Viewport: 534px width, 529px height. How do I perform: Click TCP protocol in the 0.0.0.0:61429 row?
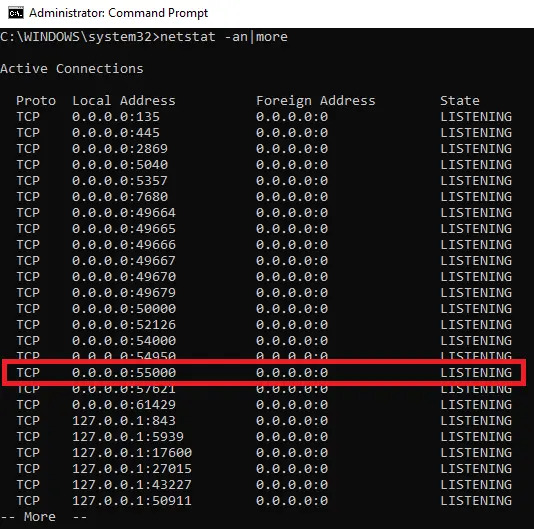pos(28,405)
